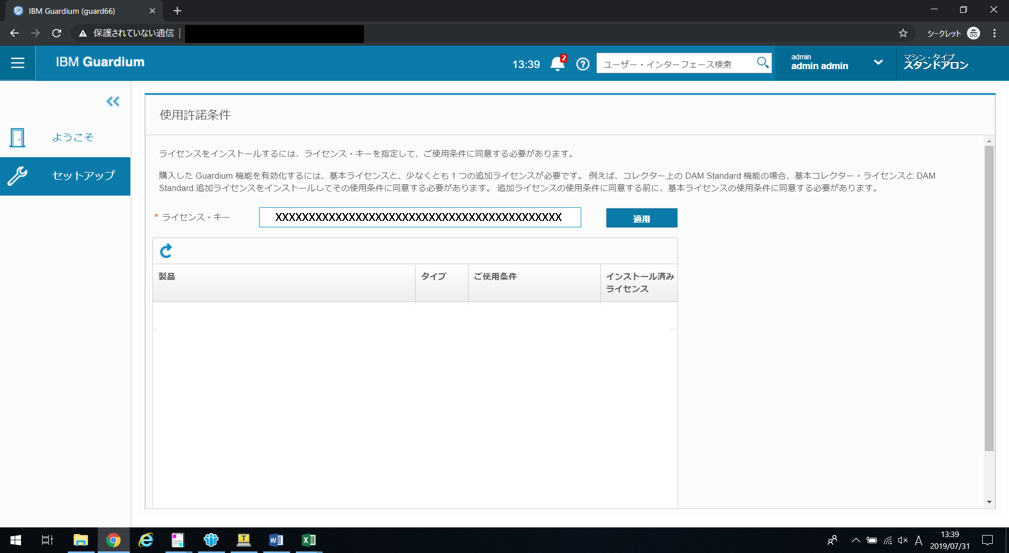
Task: Click the Task View taskbar icon
Action: coord(47,540)
